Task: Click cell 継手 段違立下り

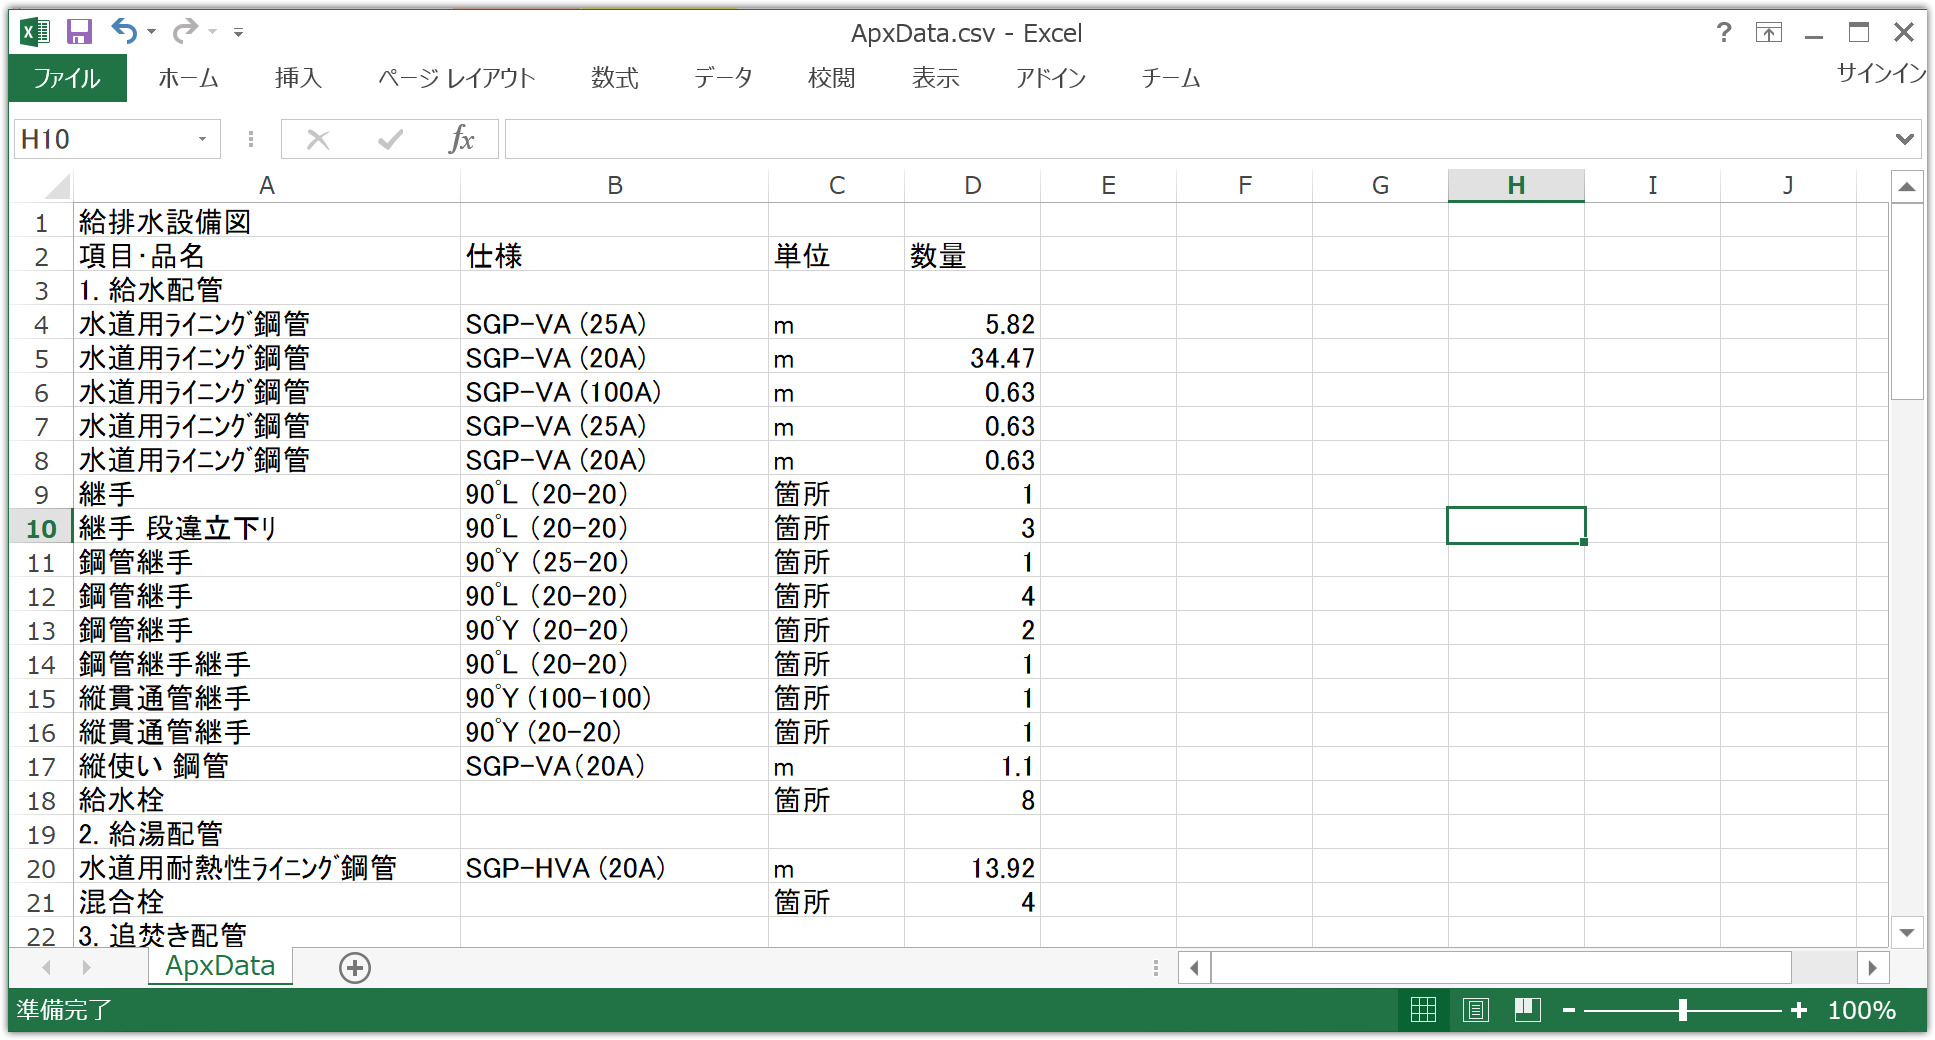Action: pos(267,527)
